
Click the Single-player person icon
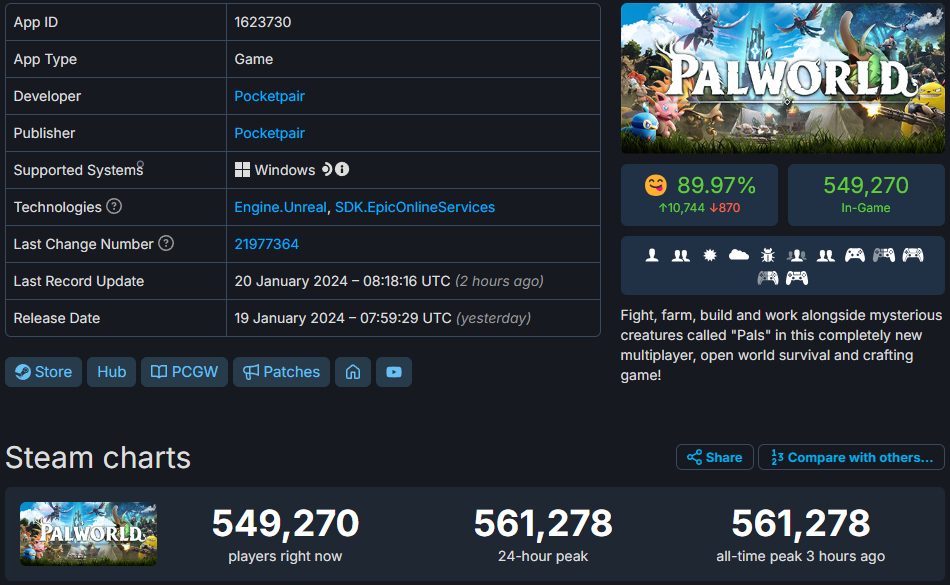(x=652, y=256)
